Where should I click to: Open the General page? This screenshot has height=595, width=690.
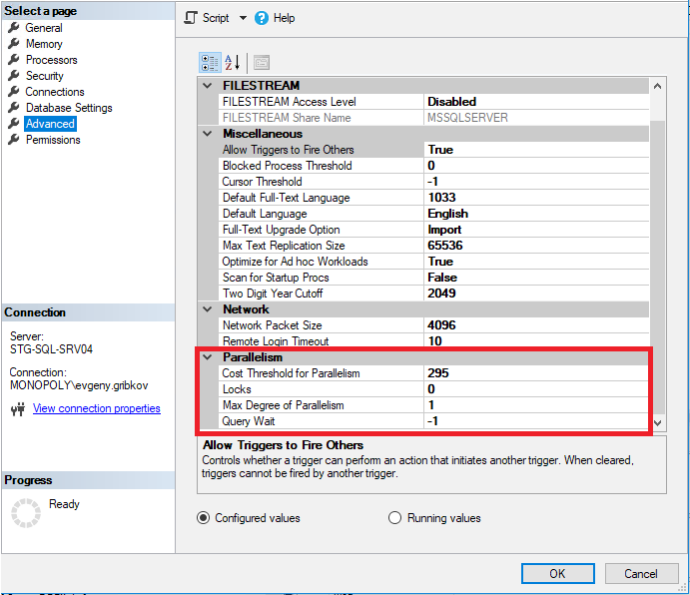pyautogui.click(x=44, y=28)
